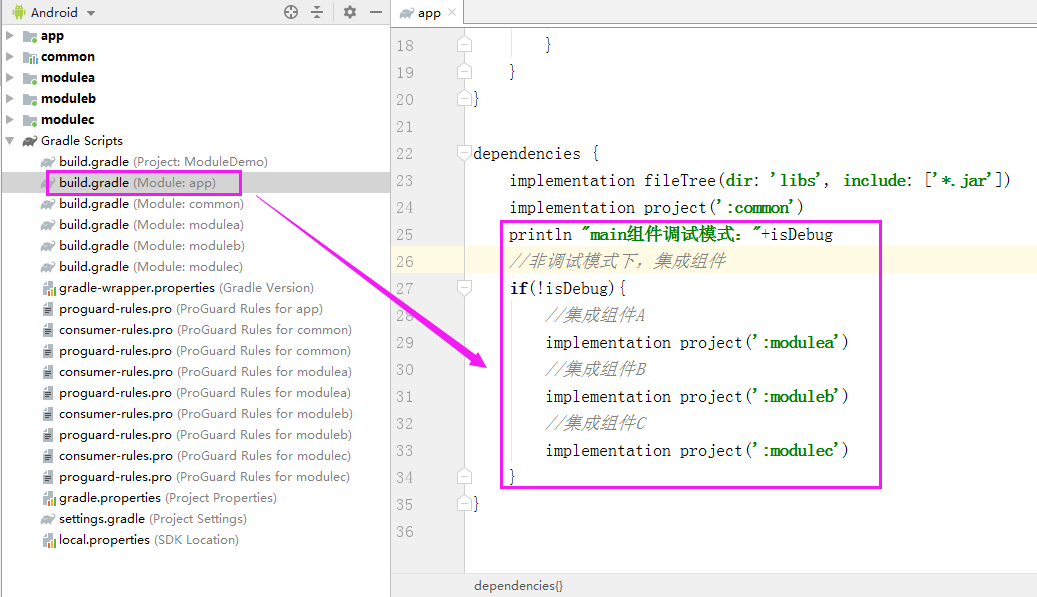The width and height of the screenshot is (1037, 597).
Task: Click fold end marker at line 35
Action: (464, 504)
